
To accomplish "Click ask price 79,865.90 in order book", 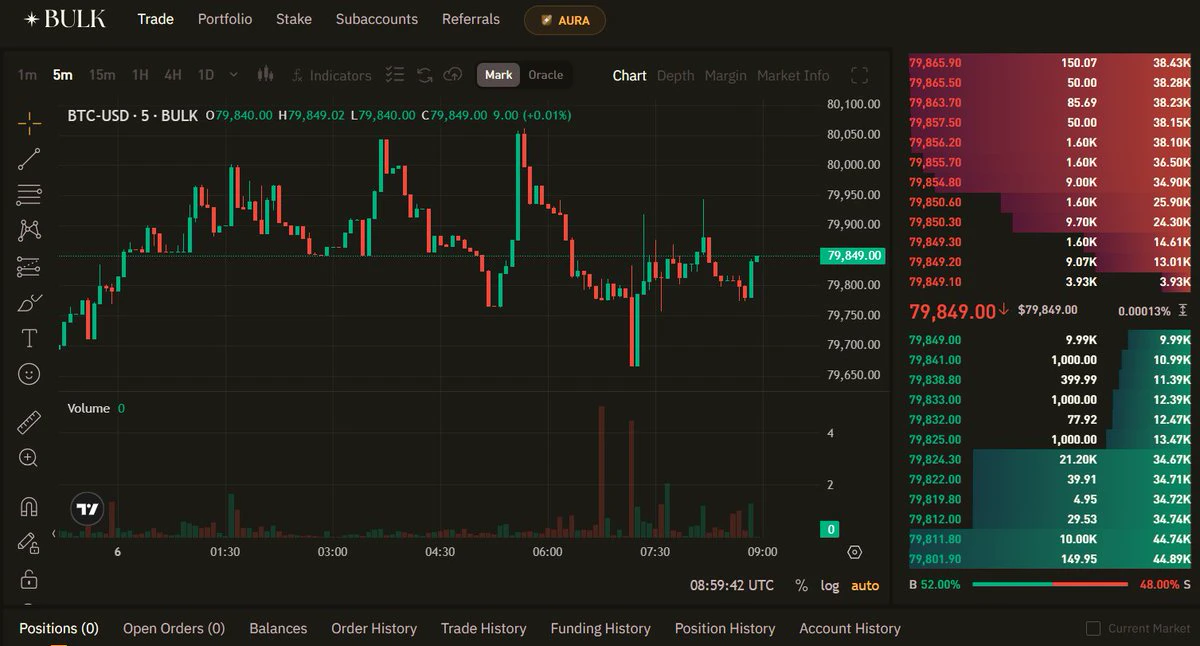I will pos(935,62).
